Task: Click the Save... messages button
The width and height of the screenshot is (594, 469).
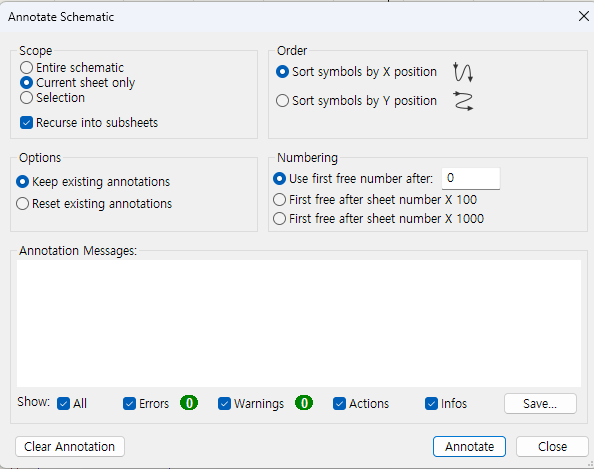Action: 540,404
